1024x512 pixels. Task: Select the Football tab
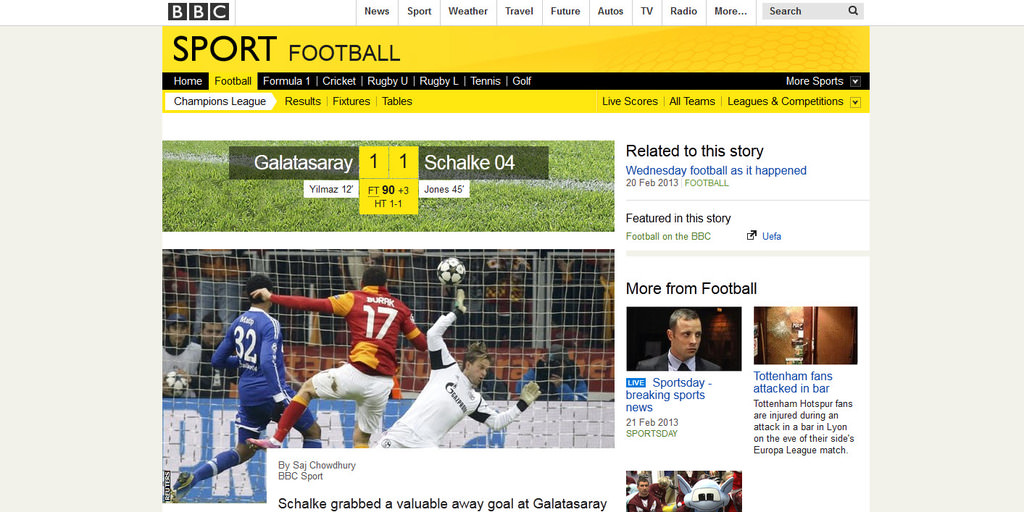233,81
